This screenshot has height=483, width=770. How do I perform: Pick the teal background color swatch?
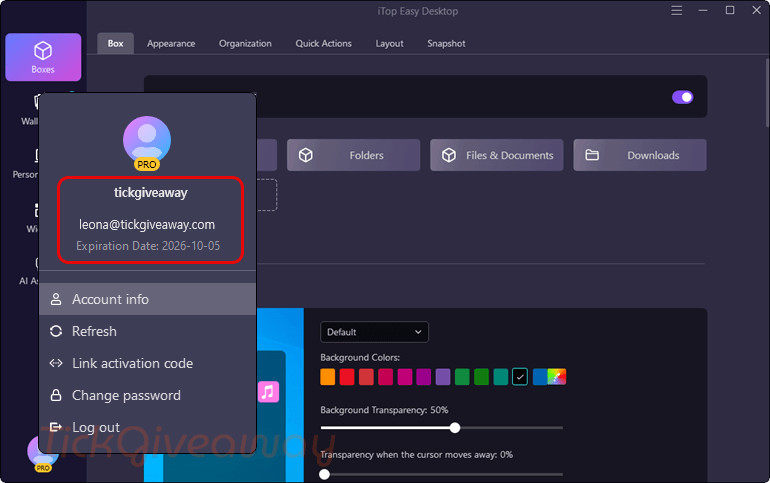[x=501, y=377]
